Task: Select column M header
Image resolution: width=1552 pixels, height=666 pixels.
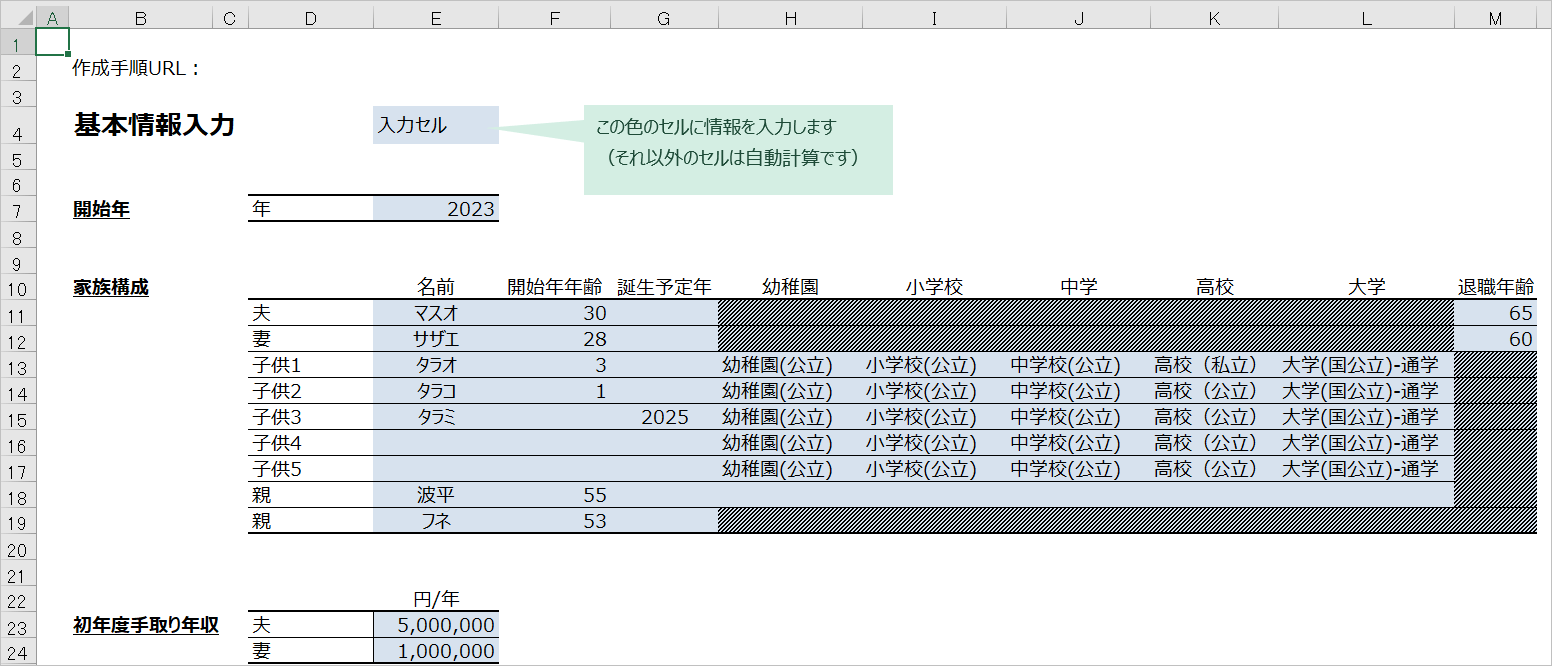Action: click(x=1494, y=18)
